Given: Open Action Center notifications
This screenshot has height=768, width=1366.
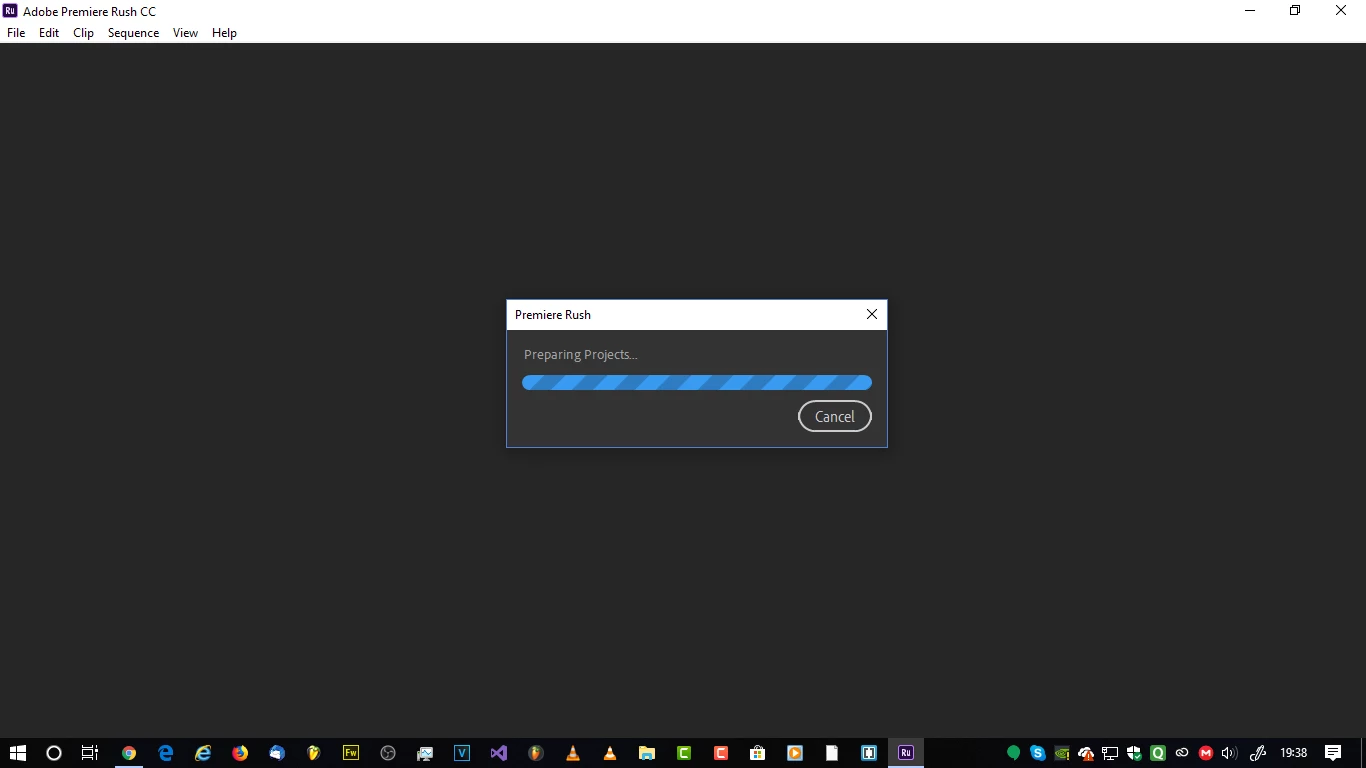Looking at the screenshot, I should (1333, 753).
